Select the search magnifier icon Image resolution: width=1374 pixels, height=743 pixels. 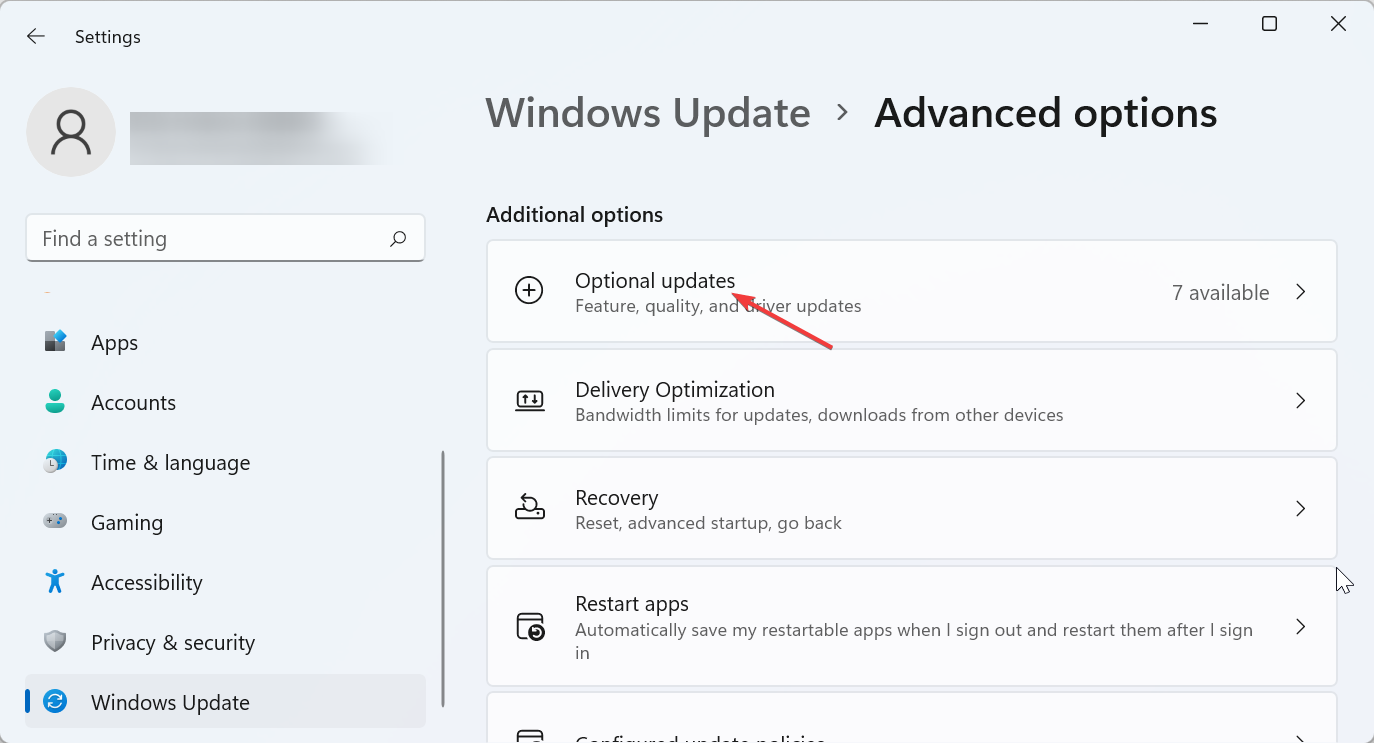(x=398, y=239)
